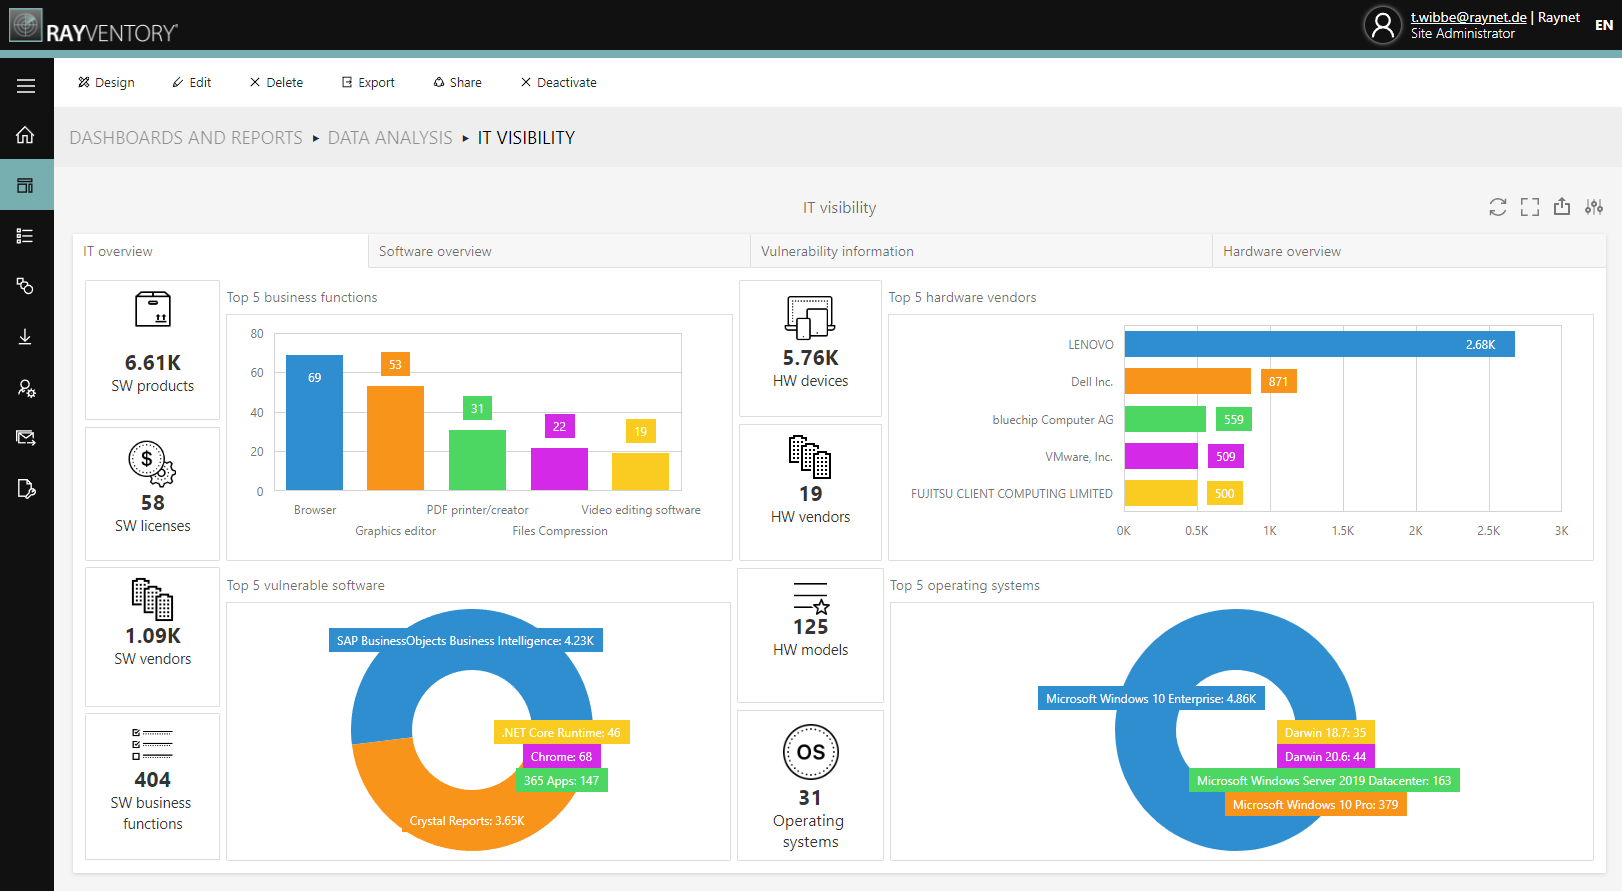The width and height of the screenshot is (1622, 891).
Task: Click the orange Graphics editor bar
Action: [395, 438]
